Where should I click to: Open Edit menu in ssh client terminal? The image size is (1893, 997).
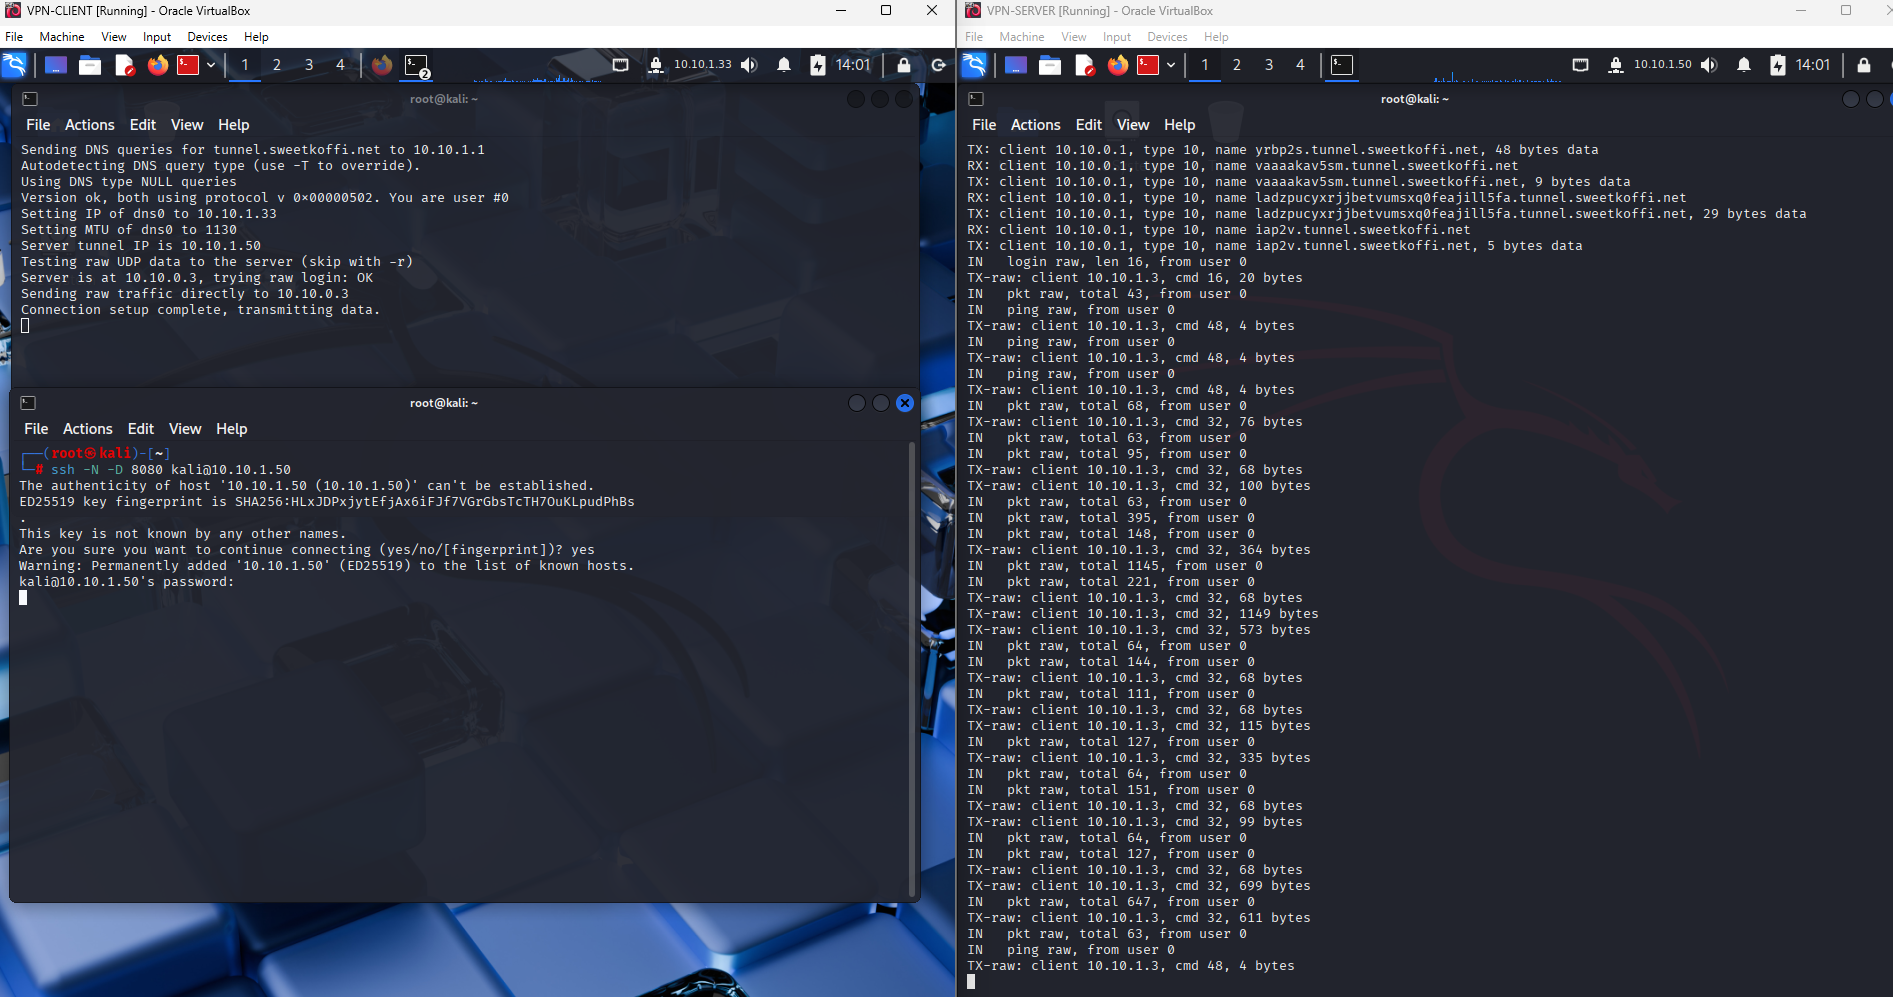(141, 429)
